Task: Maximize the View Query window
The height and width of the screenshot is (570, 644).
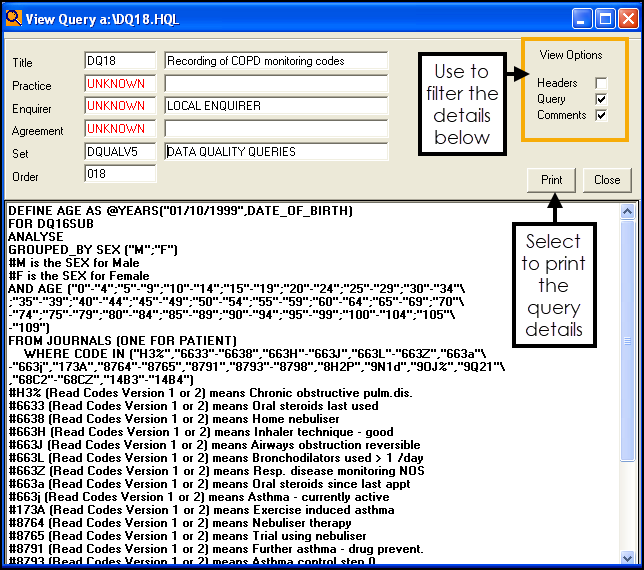Action: [605, 18]
